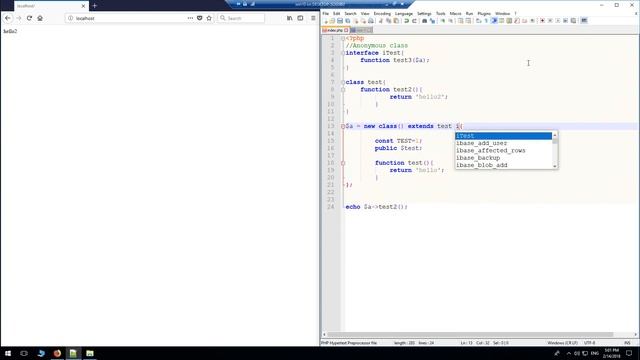Choose ibase_blob_add autocomplete suggestion
The width and height of the screenshot is (640, 360).
(x=504, y=165)
